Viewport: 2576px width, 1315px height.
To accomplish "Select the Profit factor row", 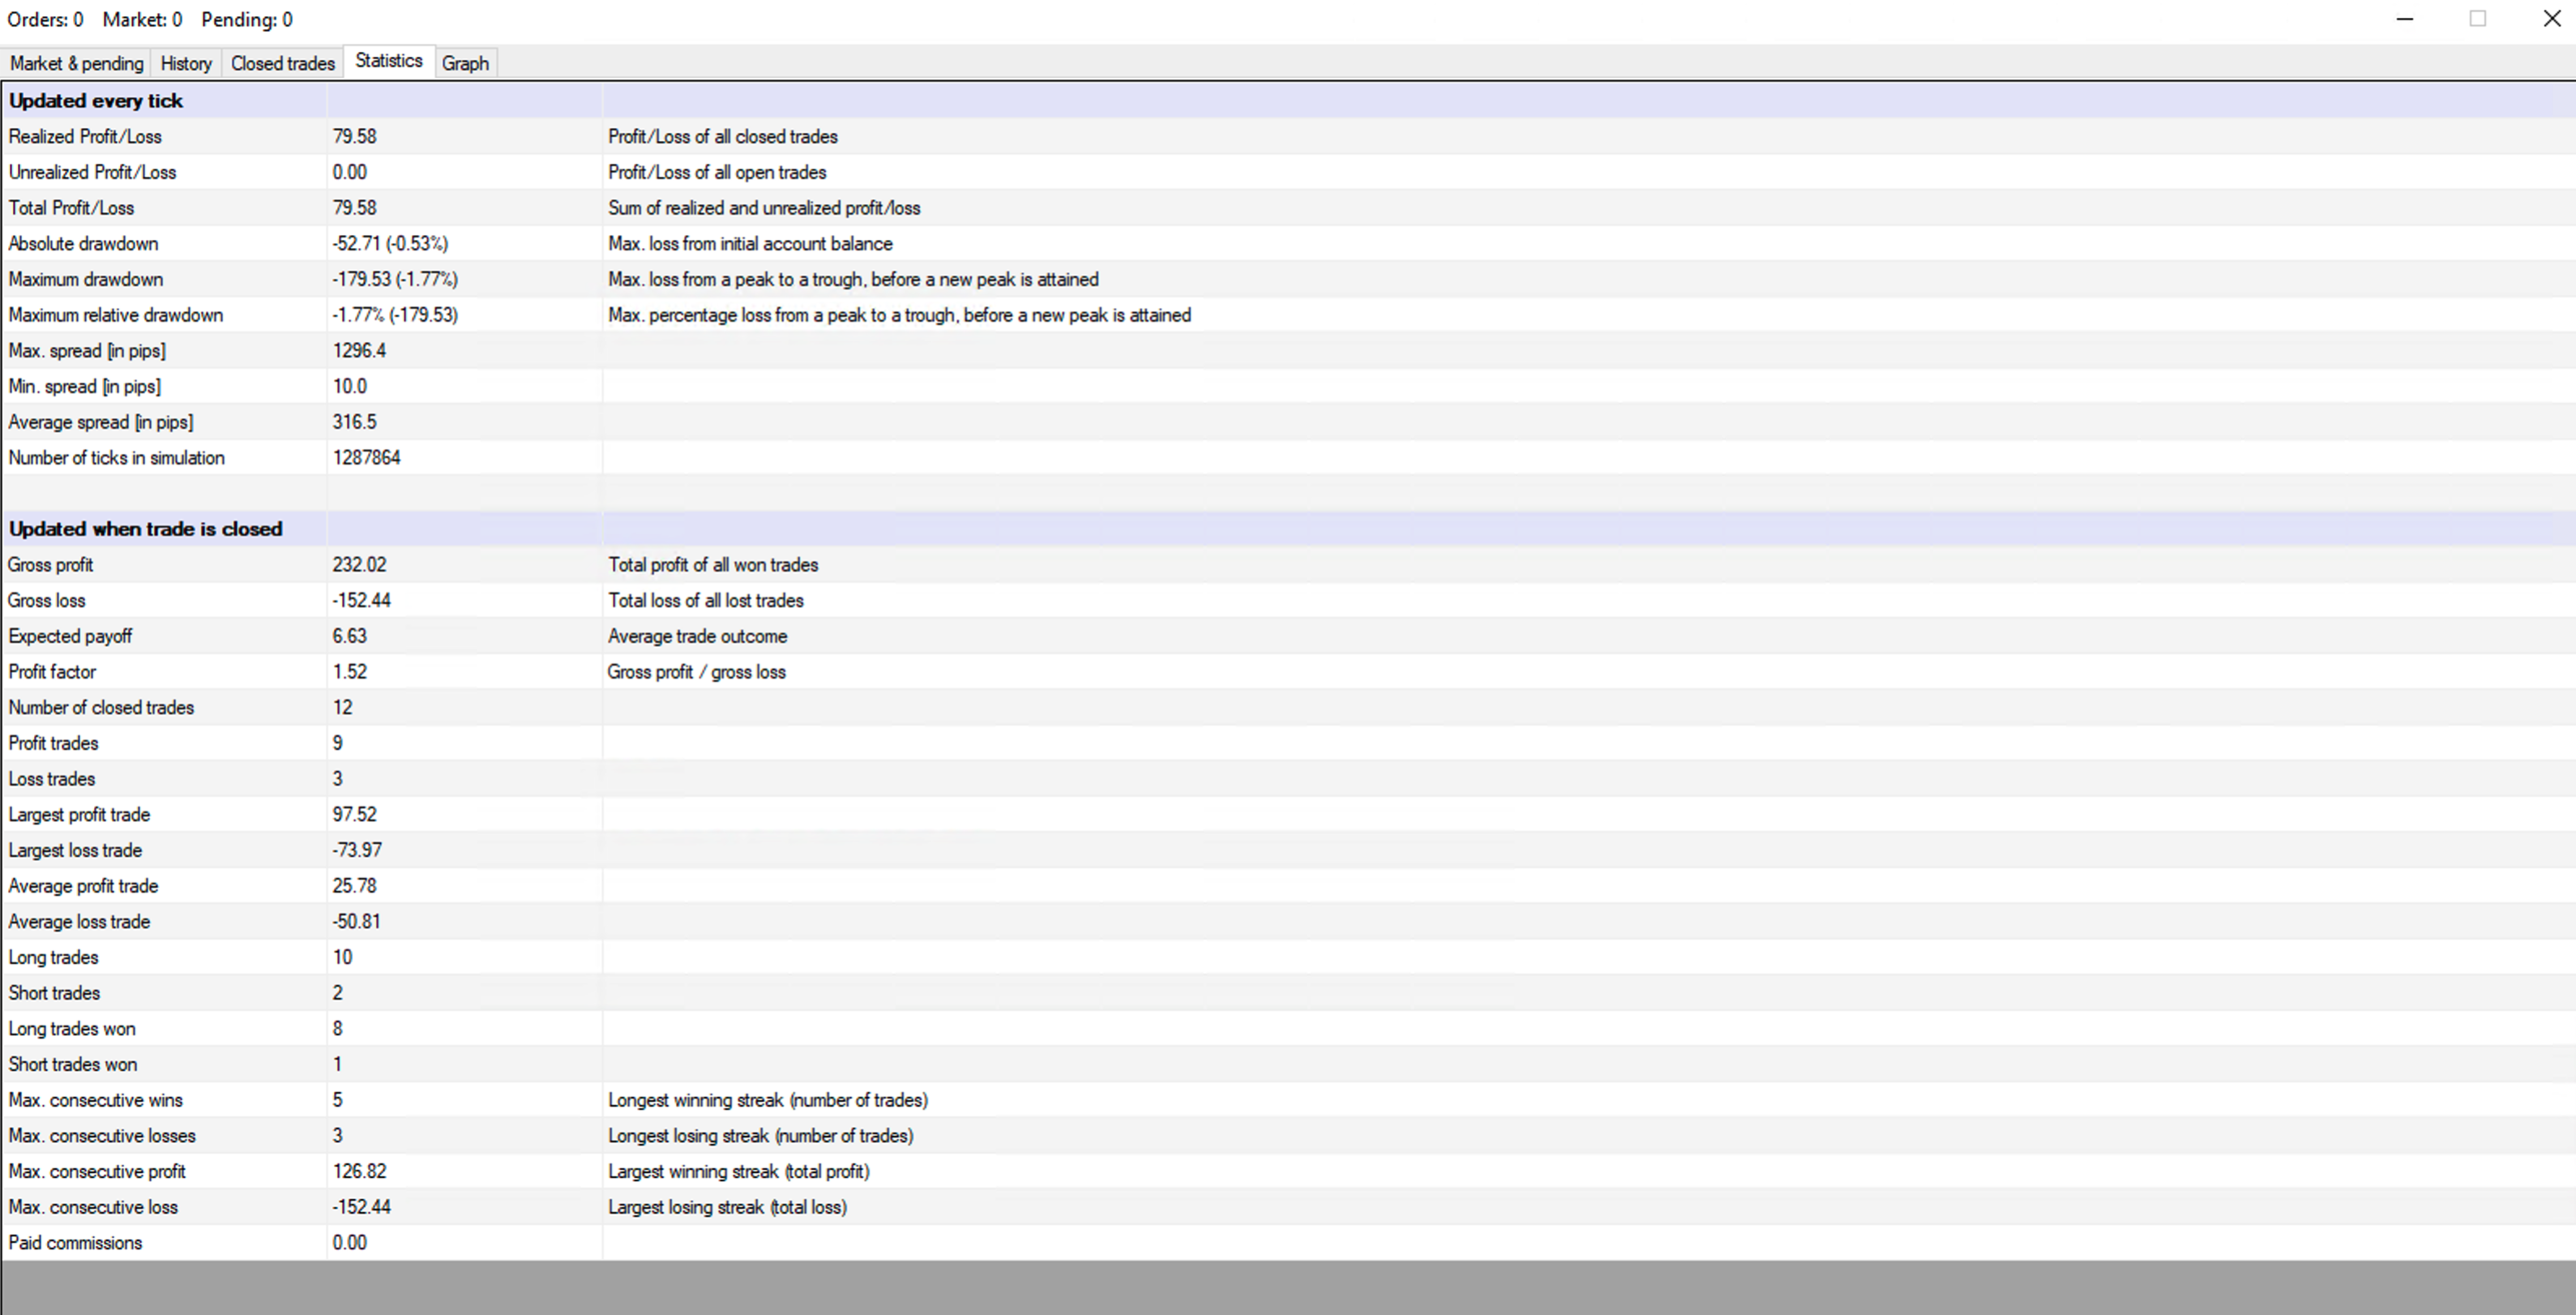I will coord(52,672).
